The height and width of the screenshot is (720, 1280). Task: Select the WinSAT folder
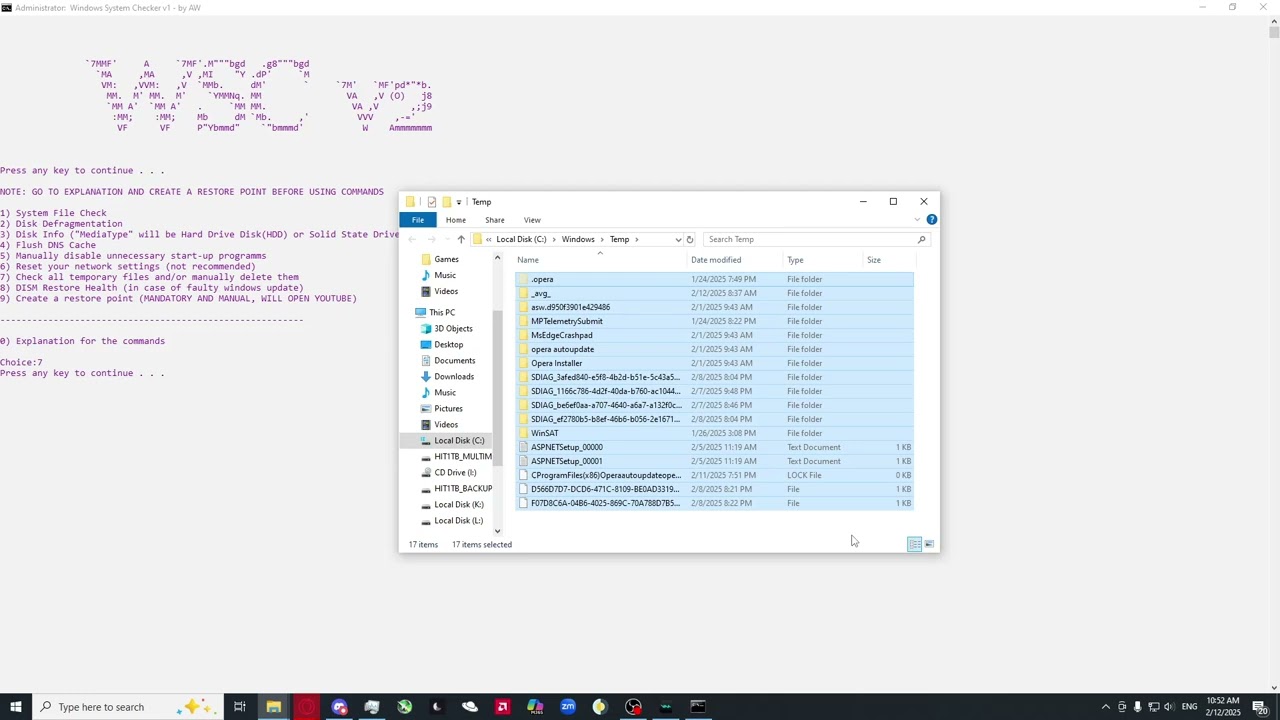[545, 433]
